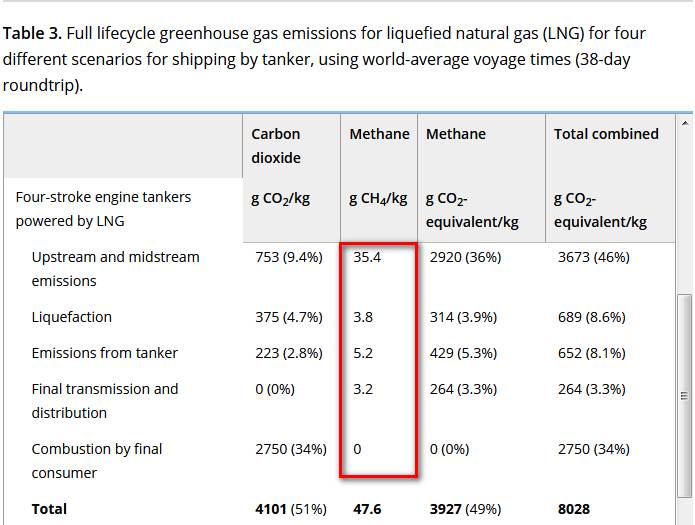Screen dimensions: 695x525
Task: Click the table's vertical scrollbar thumb
Action: coord(685,396)
